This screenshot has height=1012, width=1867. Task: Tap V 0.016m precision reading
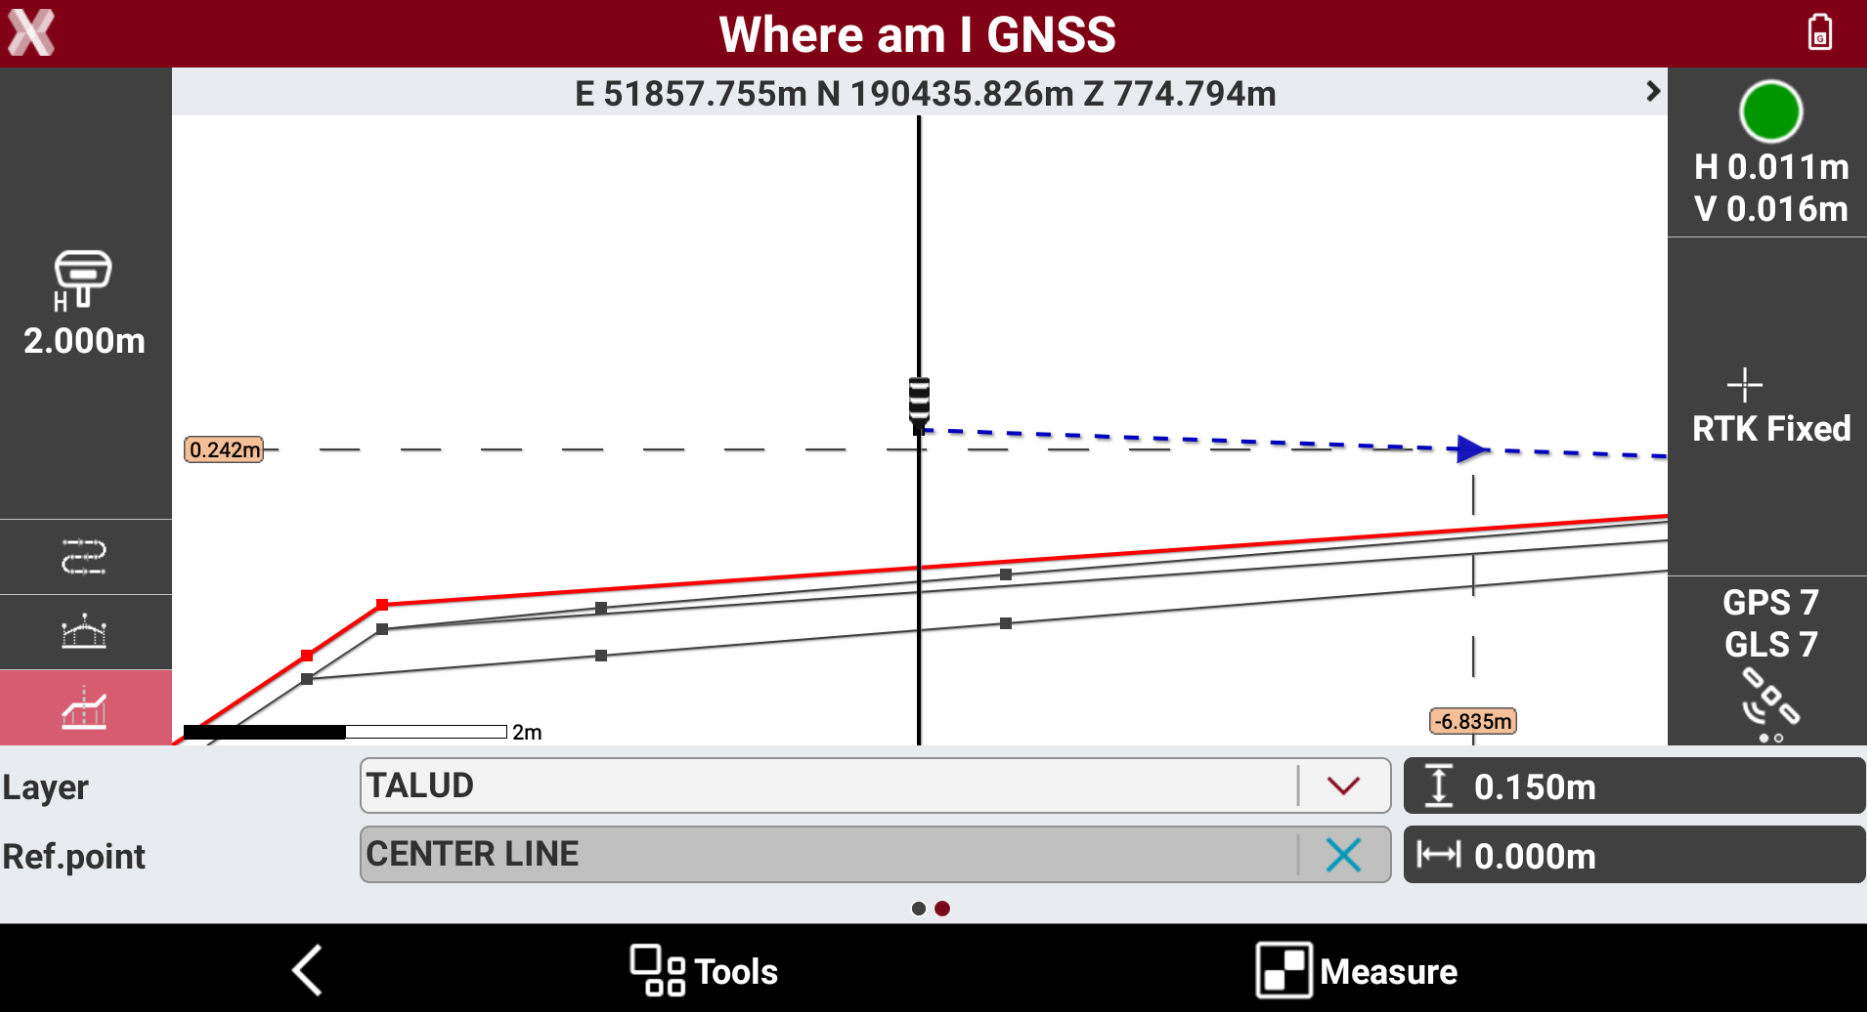tap(1771, 209)
